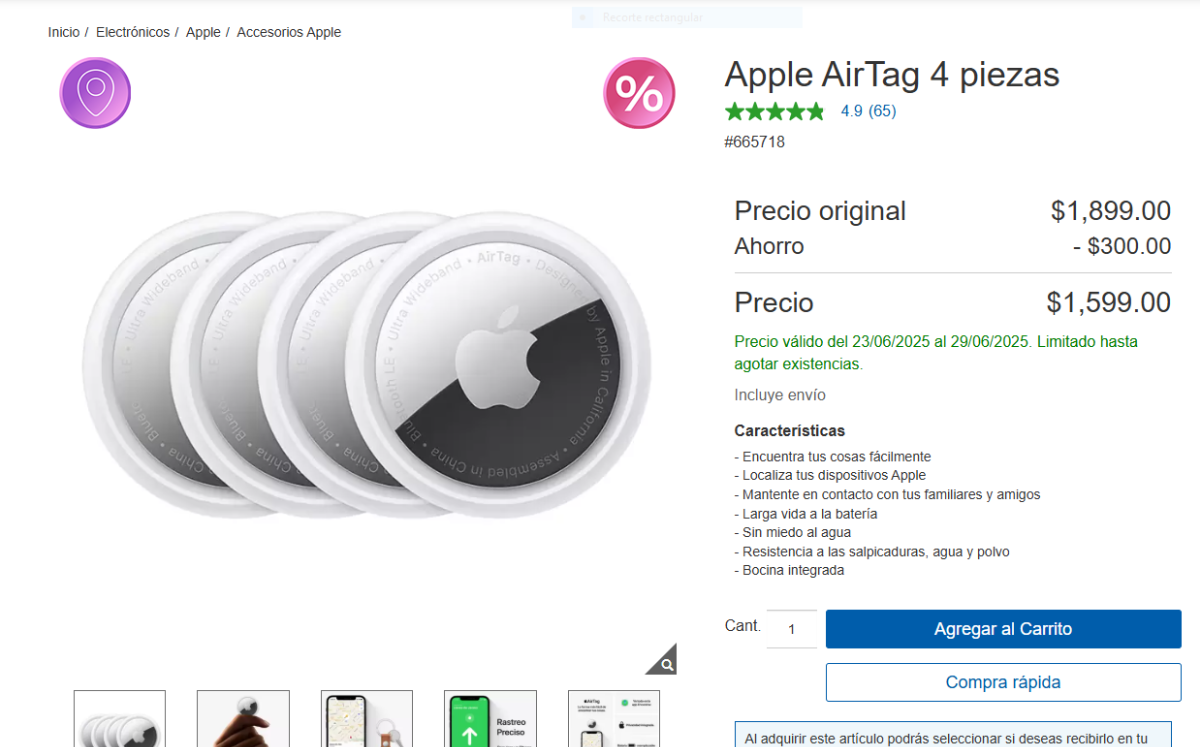Click the pink percent discount badge
The height and width of the screenshot is (747, 1200).
click(639, 93)
